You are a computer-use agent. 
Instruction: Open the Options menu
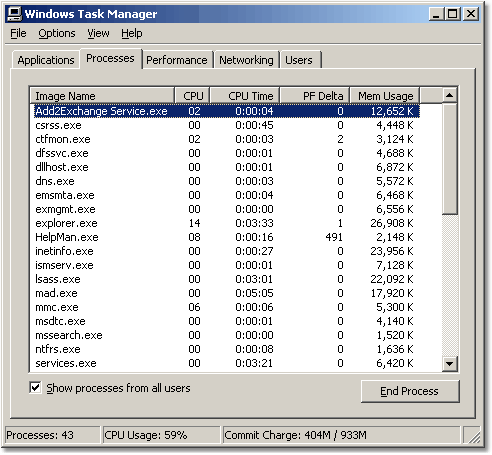click(57, 33)
